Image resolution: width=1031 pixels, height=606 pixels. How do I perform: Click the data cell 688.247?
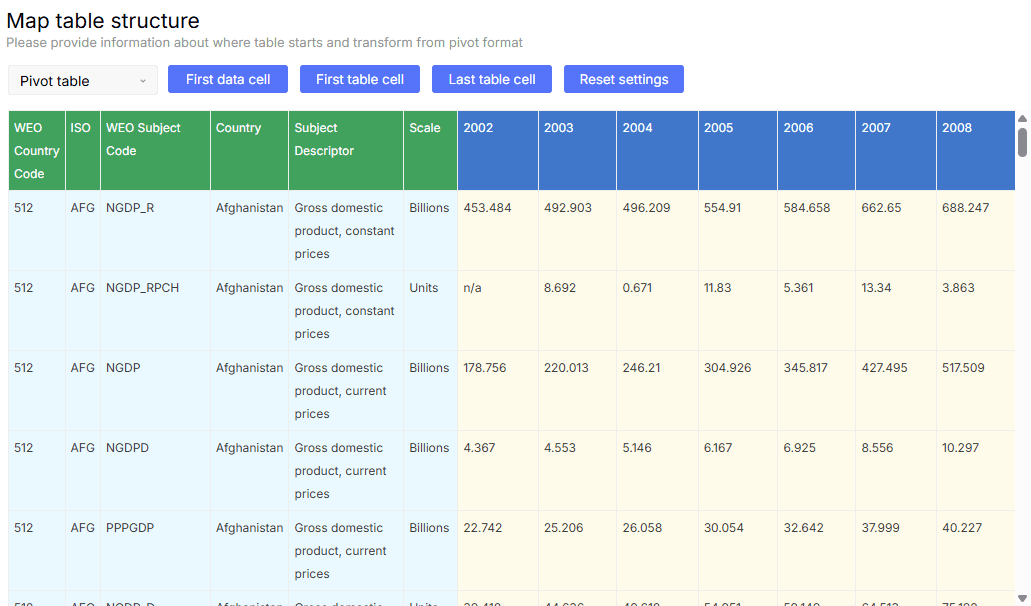pos(976,231)
